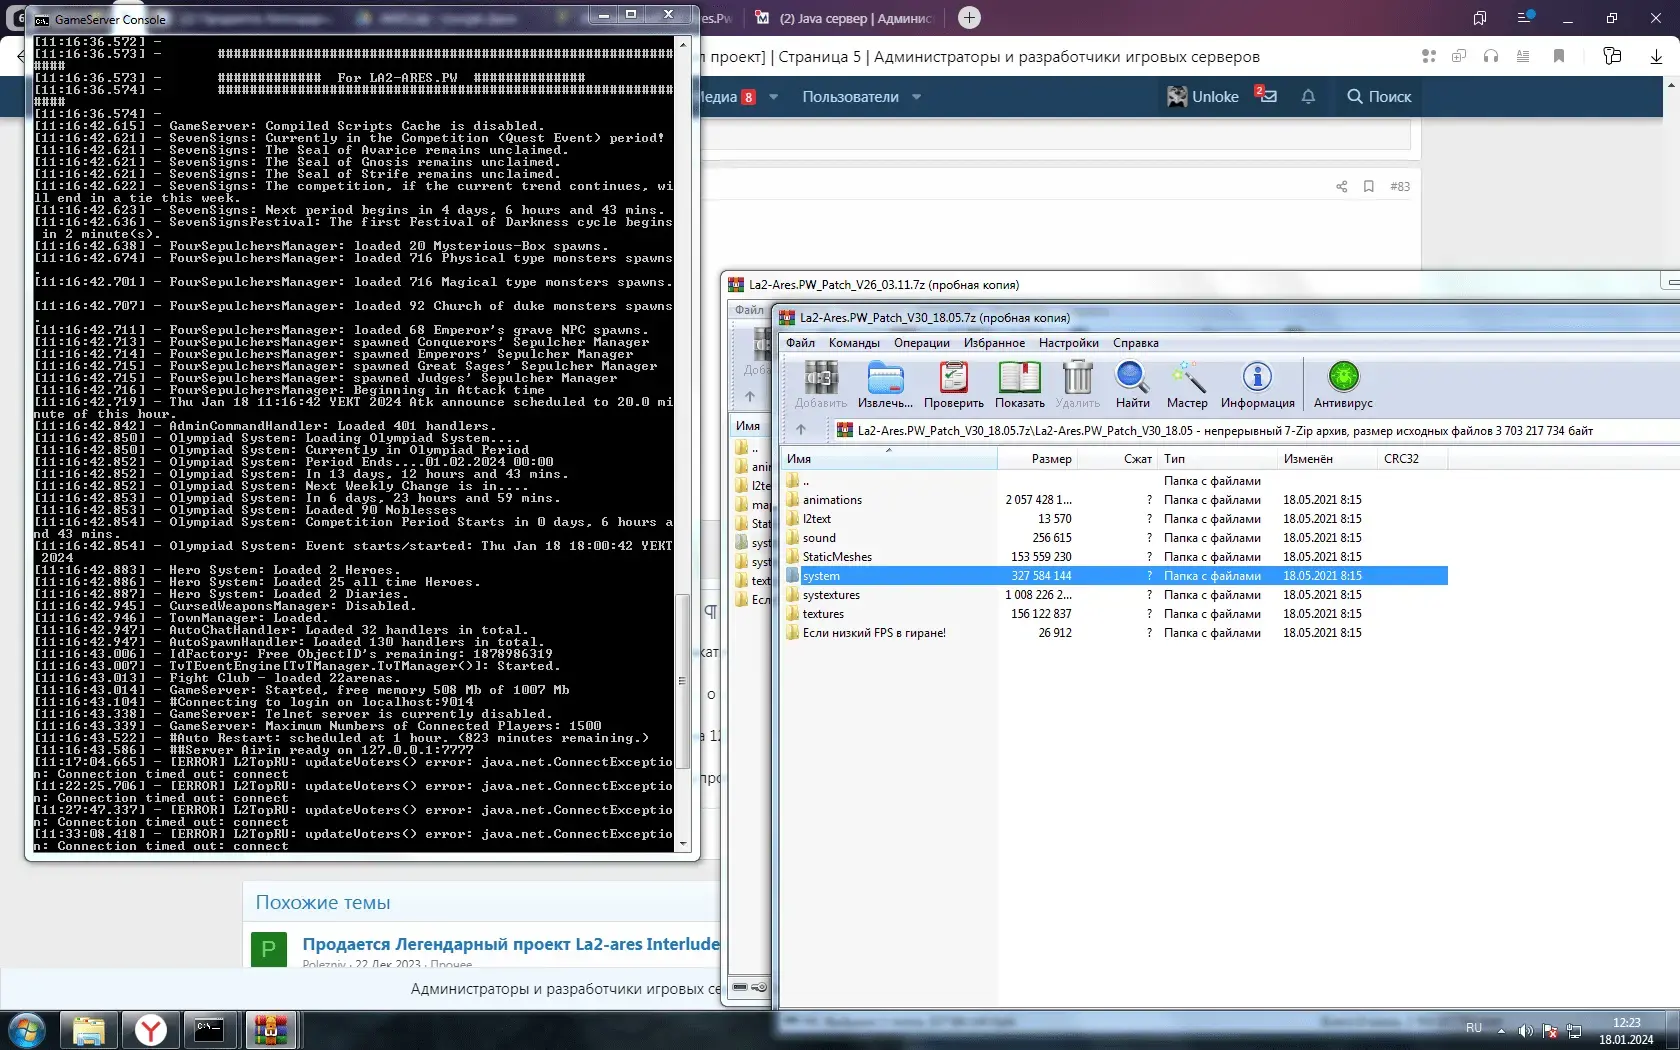Viewport: 1680px width, 1050px height.
Task: Open post number #83 link
Action: (x=1399, y=186)
